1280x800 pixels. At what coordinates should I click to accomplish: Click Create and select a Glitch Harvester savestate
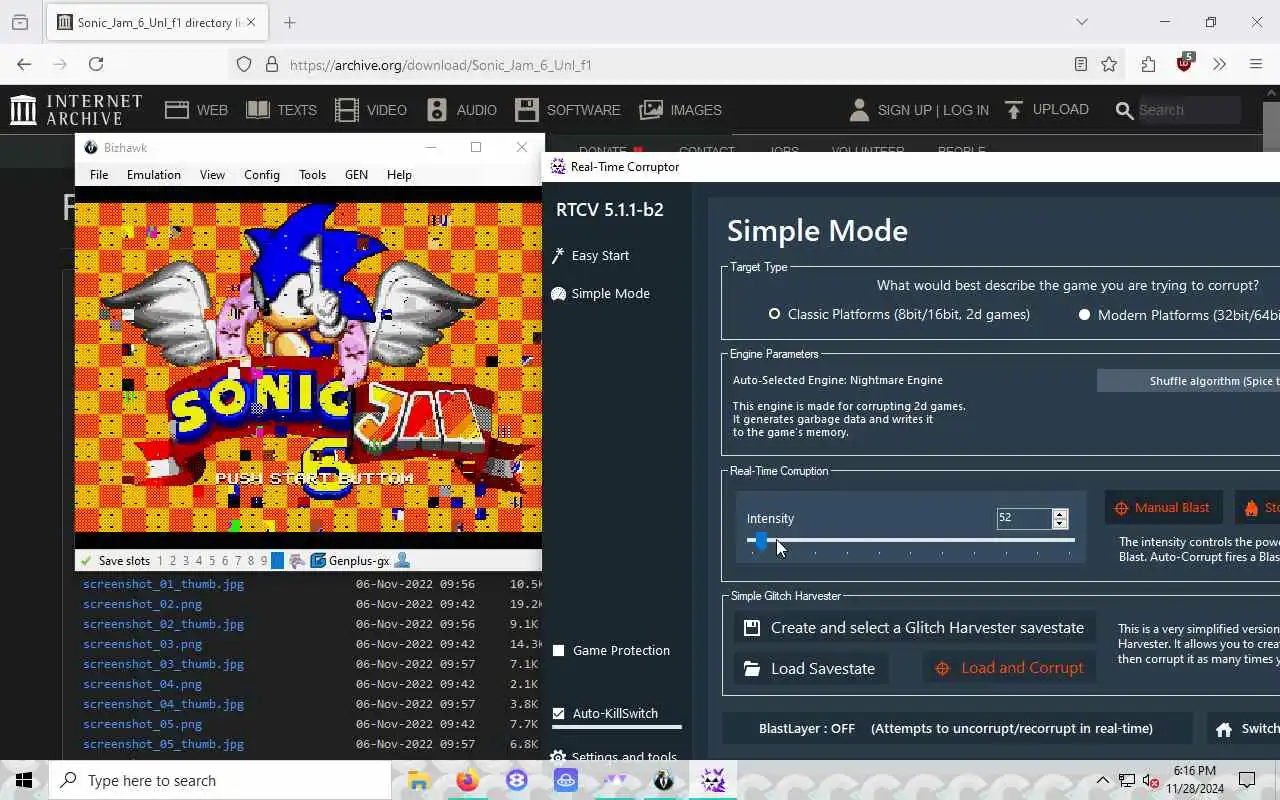pos(914,628)
